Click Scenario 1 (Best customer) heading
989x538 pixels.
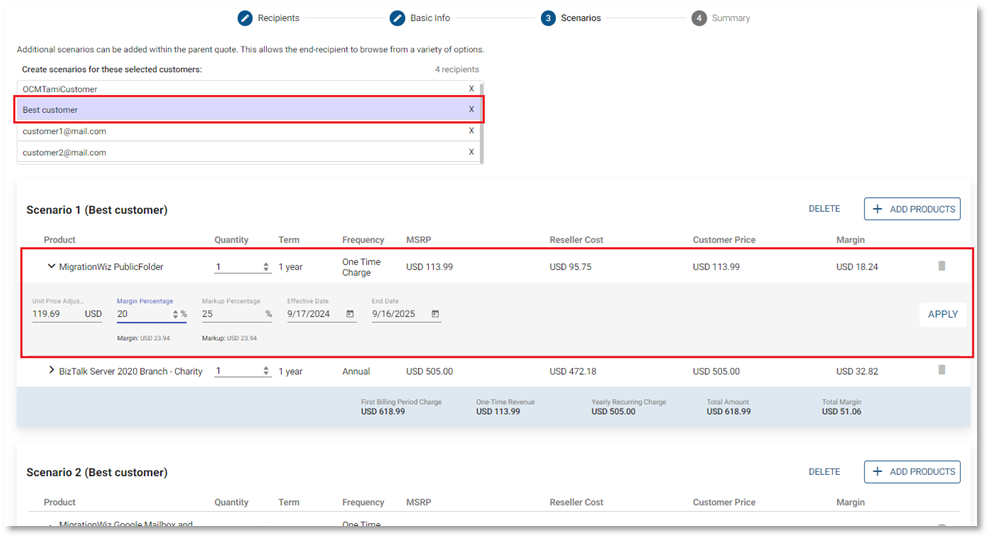[97, 210]
